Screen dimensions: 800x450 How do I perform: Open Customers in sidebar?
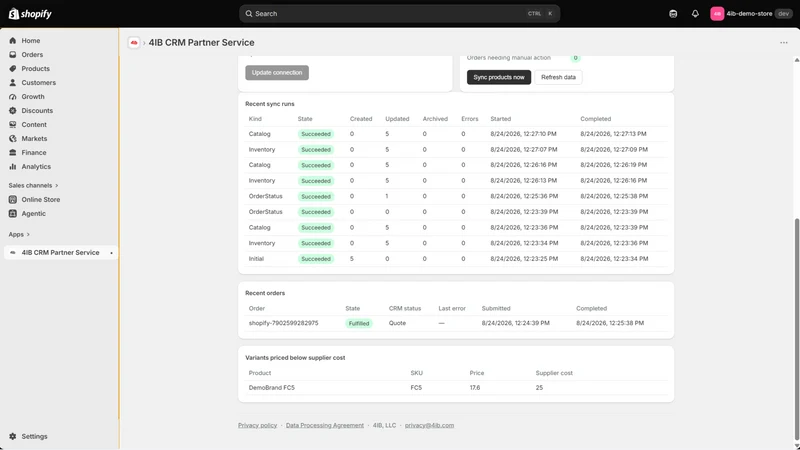39,83
